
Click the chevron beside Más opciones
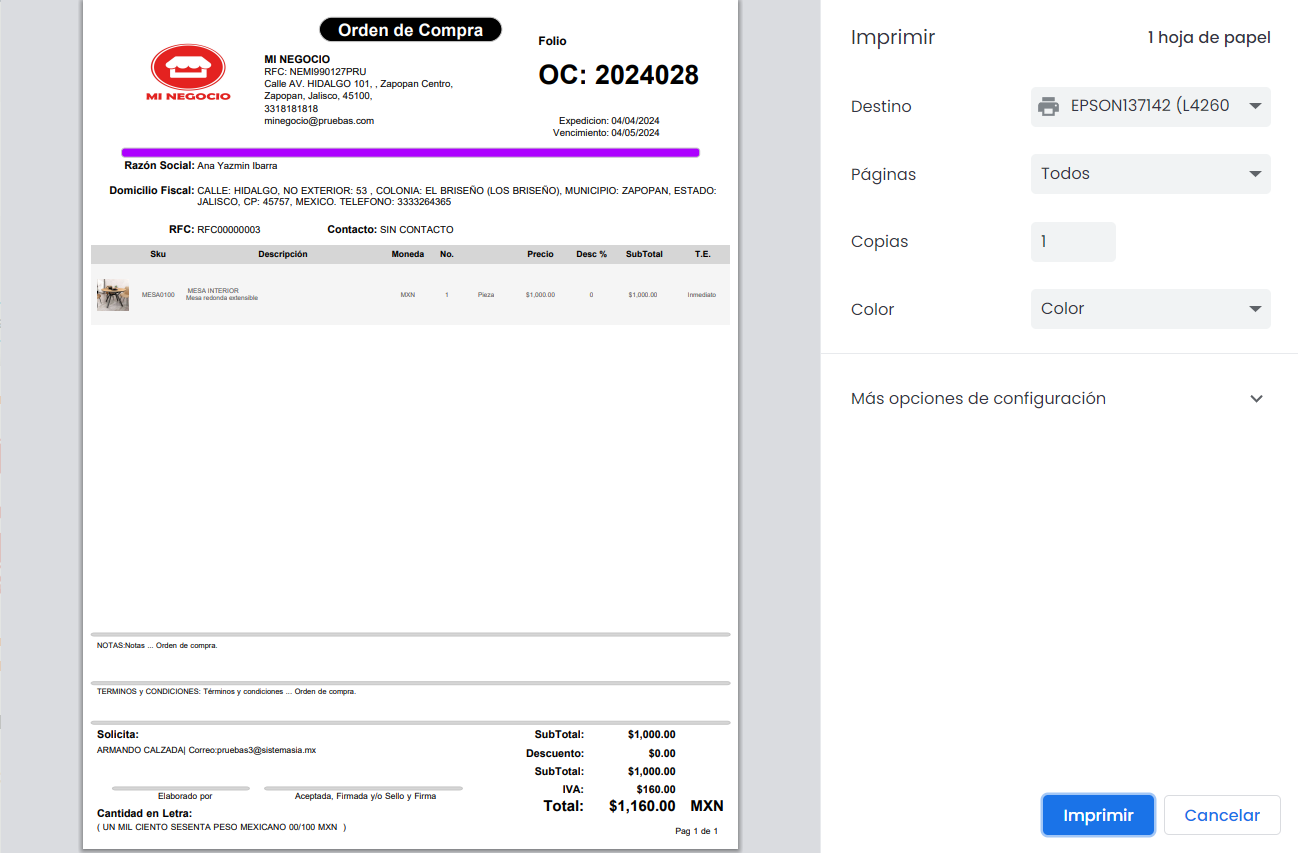(1256, 398)
